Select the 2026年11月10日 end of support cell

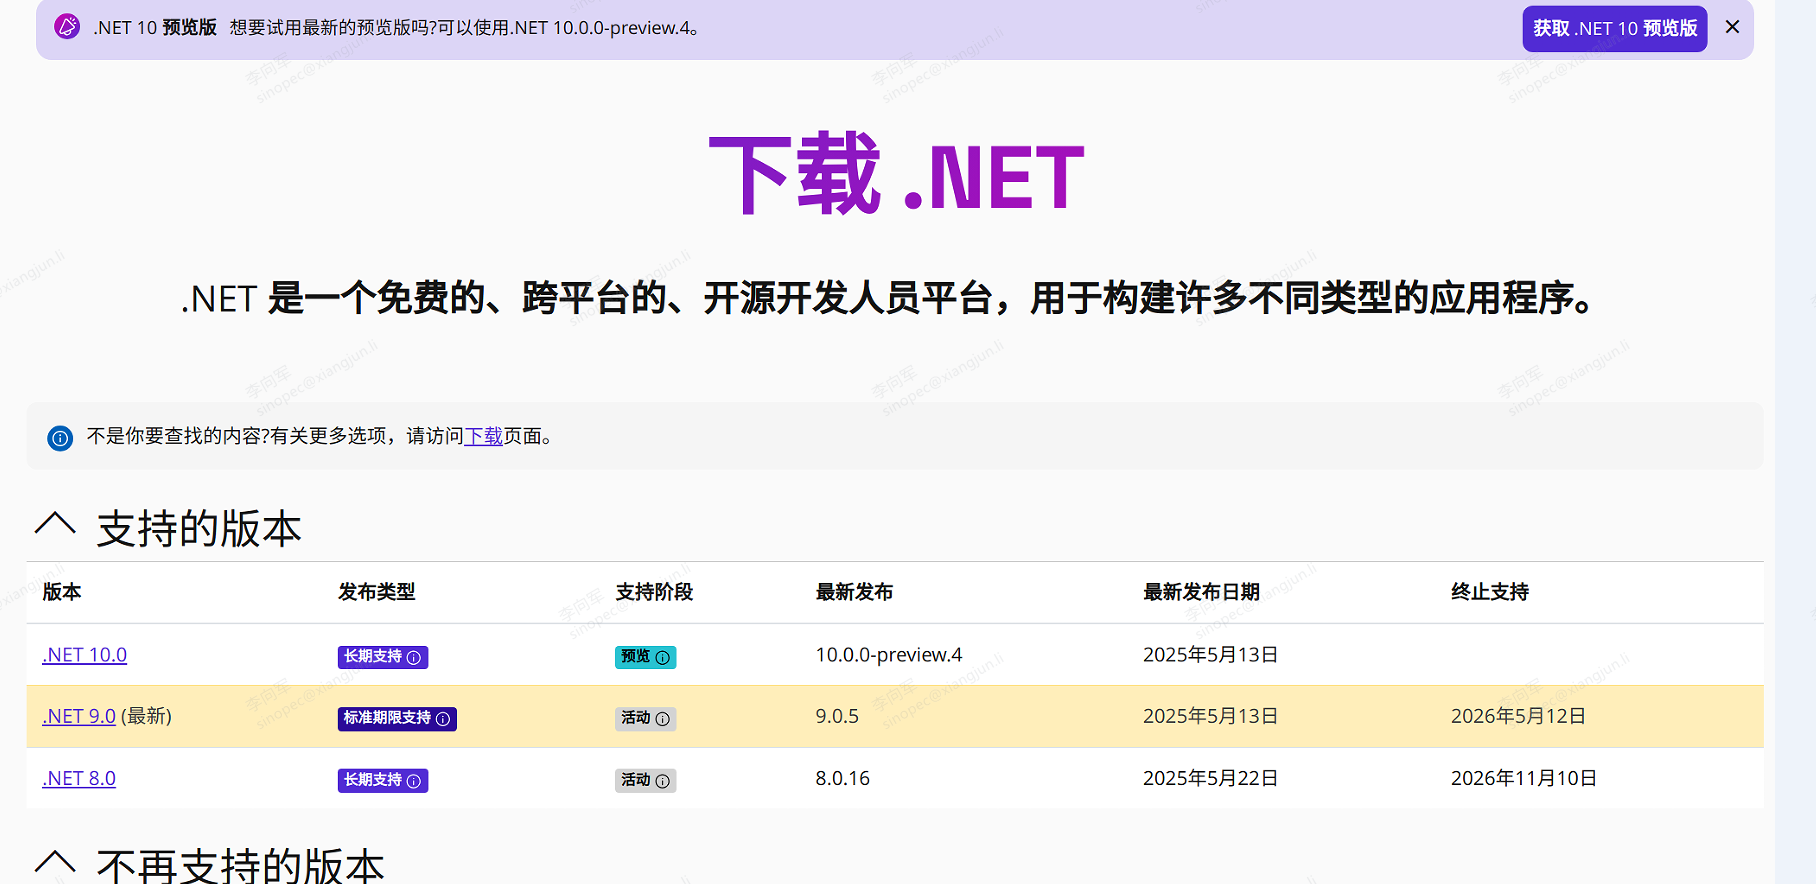coord(1524,778)
